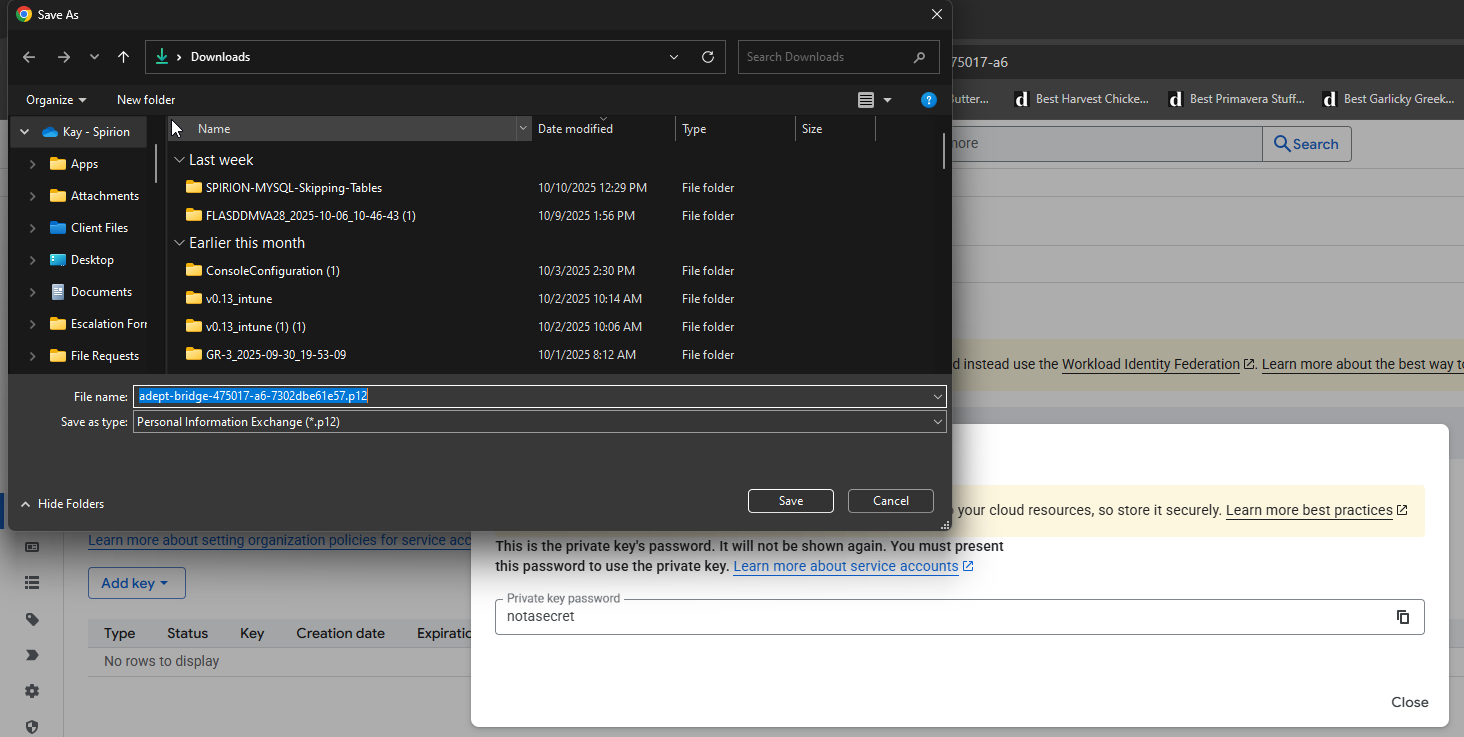Viewport: 1464px width, 737px height.
Task: Collapse the Earlier this month group
Action: point(180,243)
